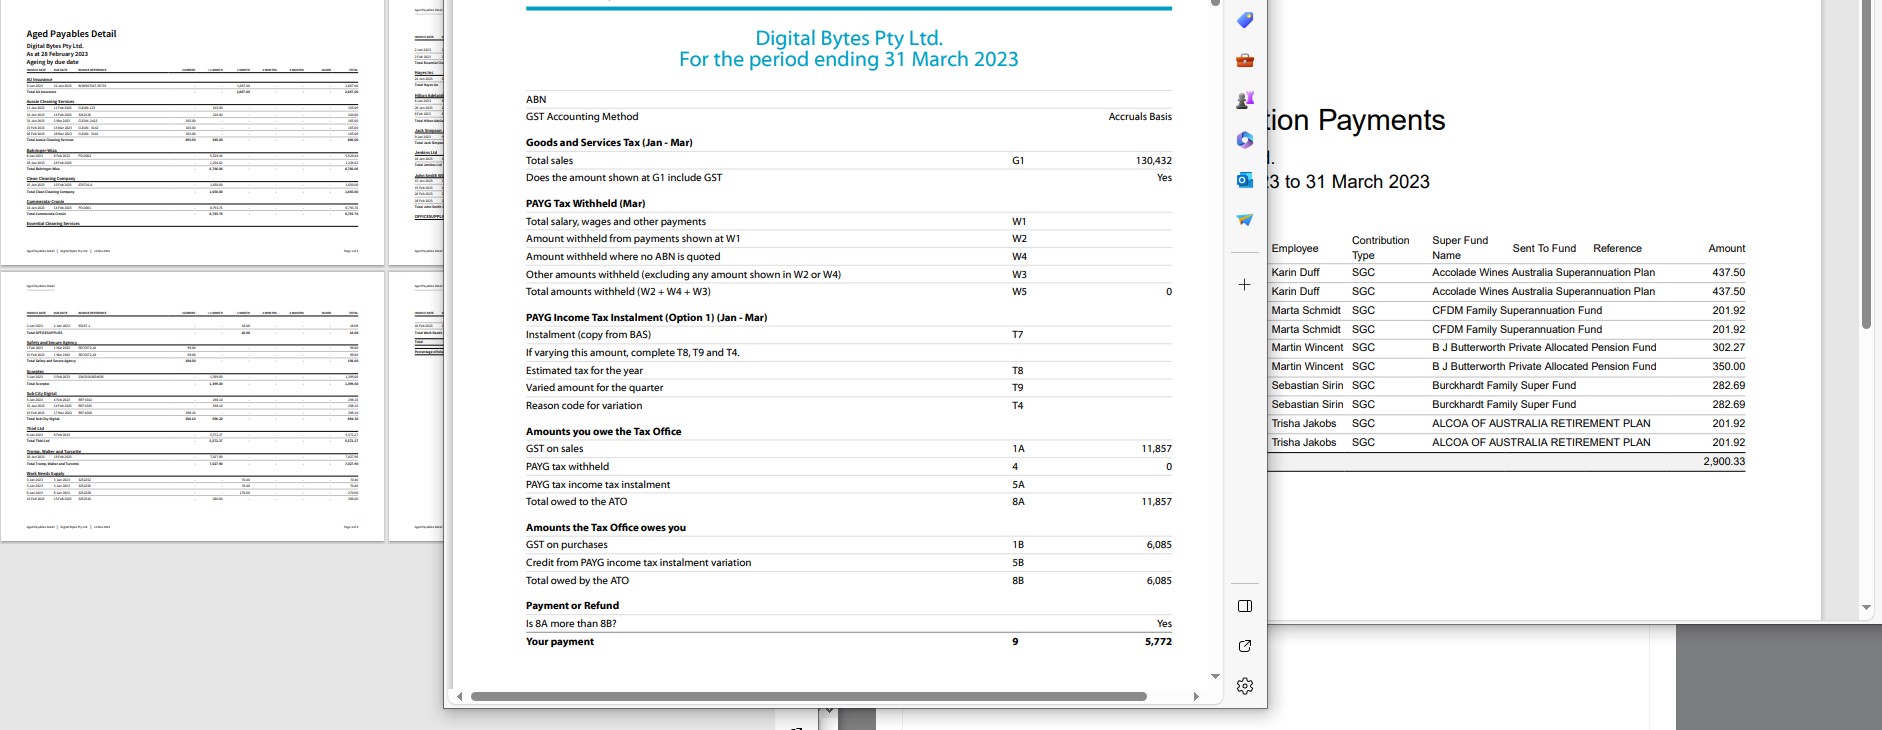Click the down arrow of BAS report scrollbar
The image size is (1882, 730).
click(1216, 677)
